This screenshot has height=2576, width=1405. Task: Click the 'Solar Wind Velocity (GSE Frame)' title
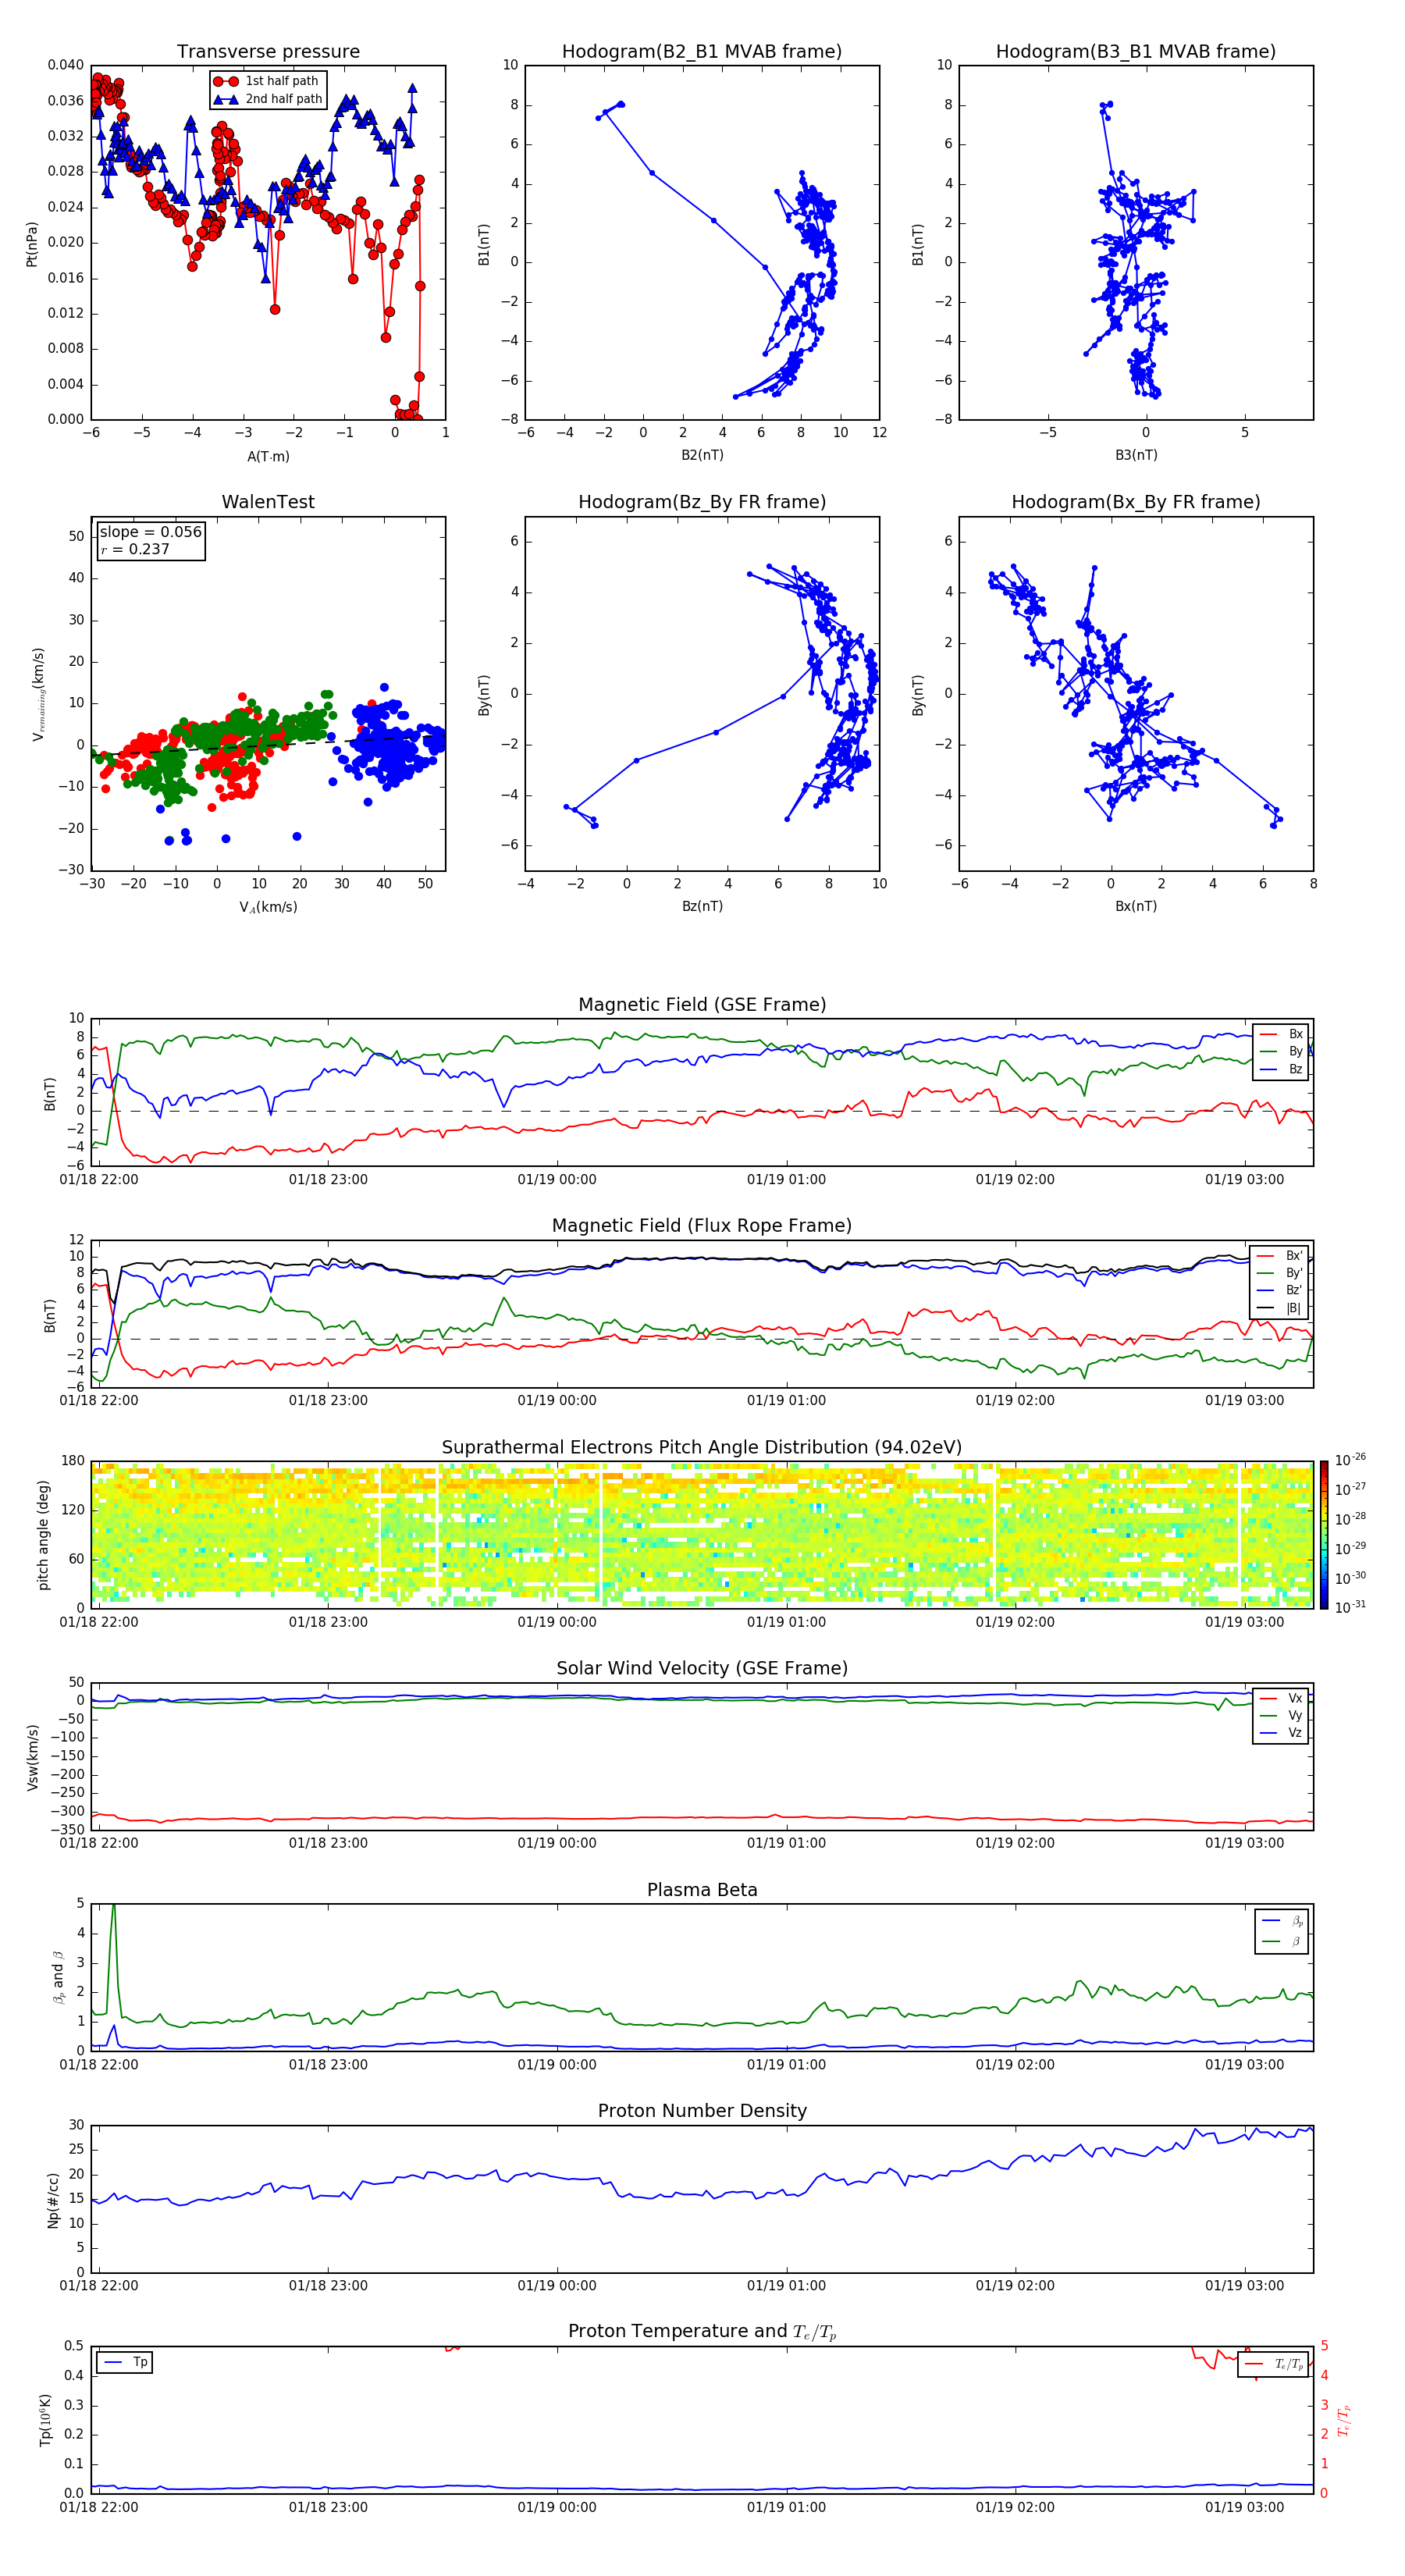point(702,1668)
